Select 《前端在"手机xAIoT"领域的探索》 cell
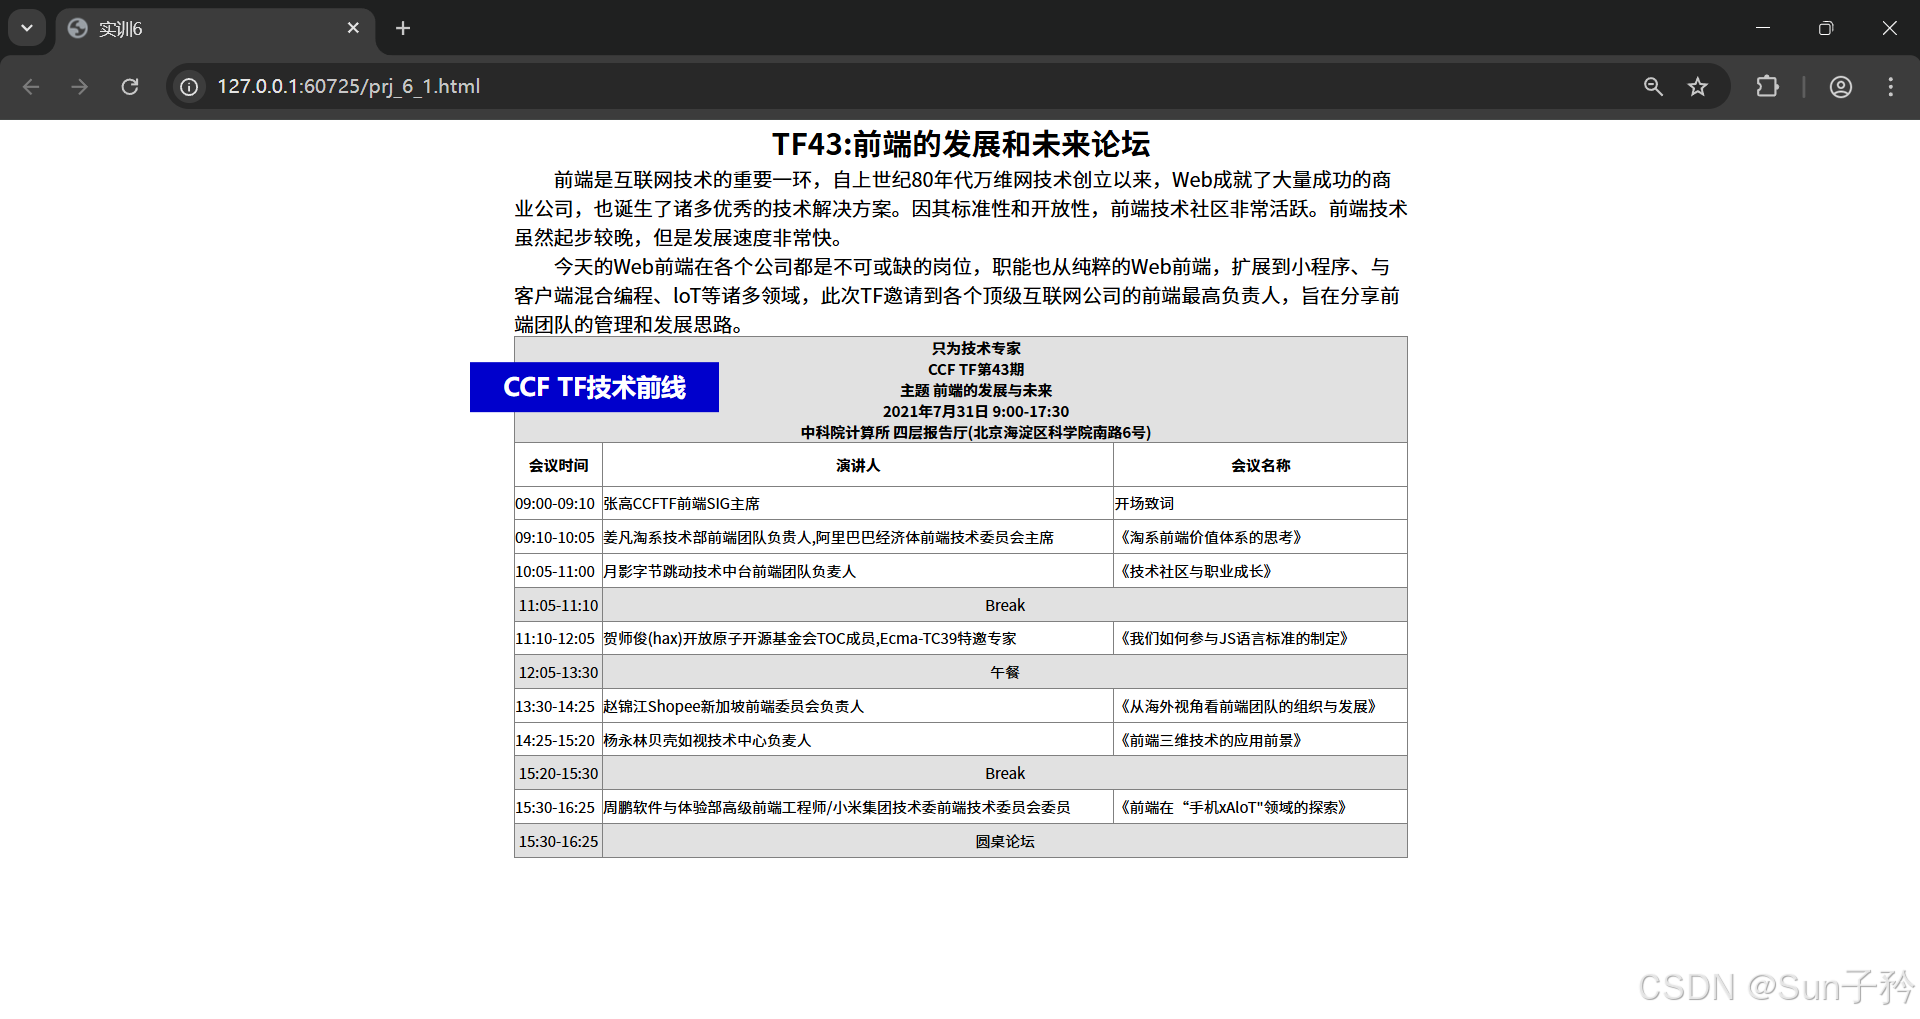Image resolution: width=1920 pixels, height=1019 pixels. [1260, 808]
